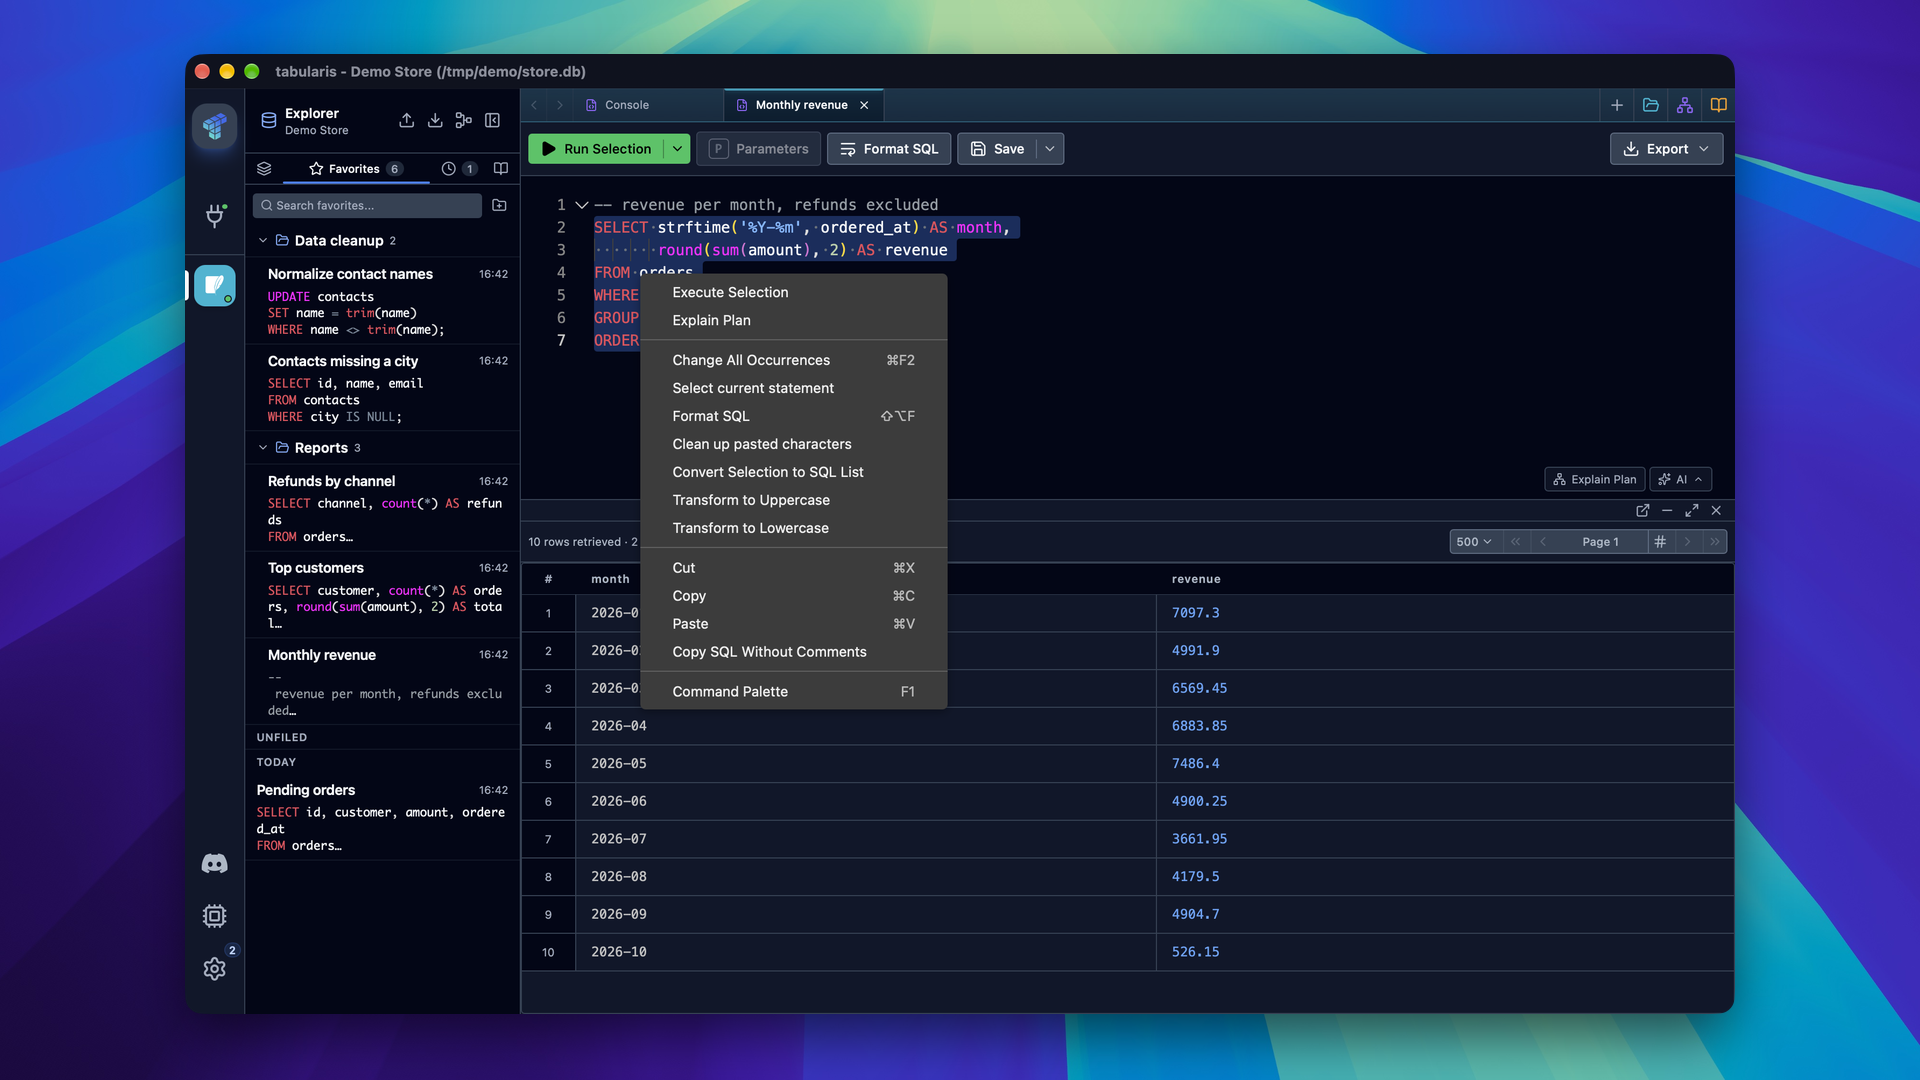Open the Discord icon in the sidebar

[x=214, y=864]
